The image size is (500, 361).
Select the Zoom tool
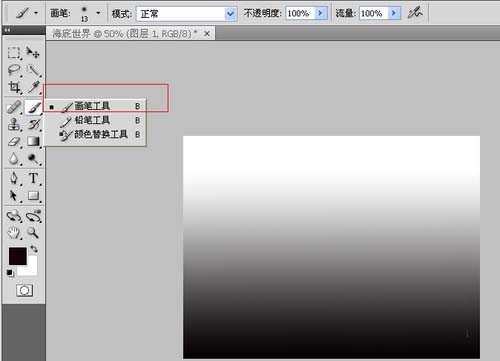click(x=33, y=232)
